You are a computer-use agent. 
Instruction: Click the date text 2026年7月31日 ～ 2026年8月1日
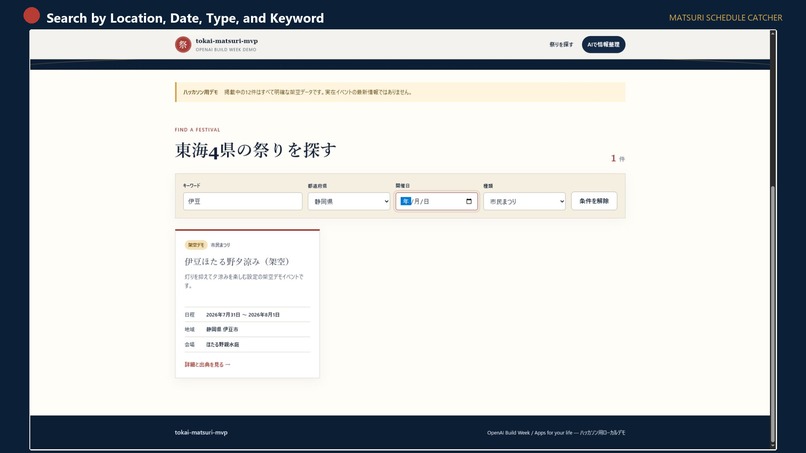point(243,315)
